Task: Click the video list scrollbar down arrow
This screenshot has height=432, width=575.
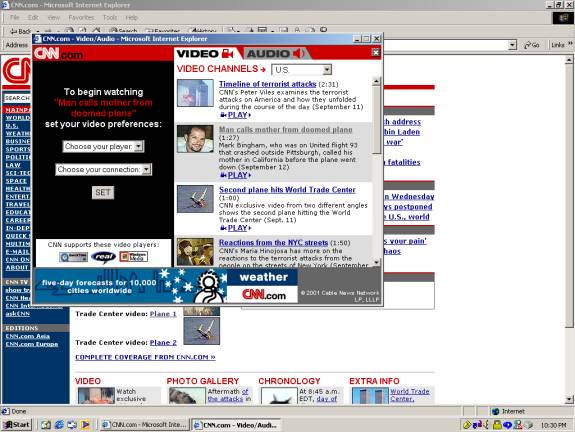Action: click(376, 262)
